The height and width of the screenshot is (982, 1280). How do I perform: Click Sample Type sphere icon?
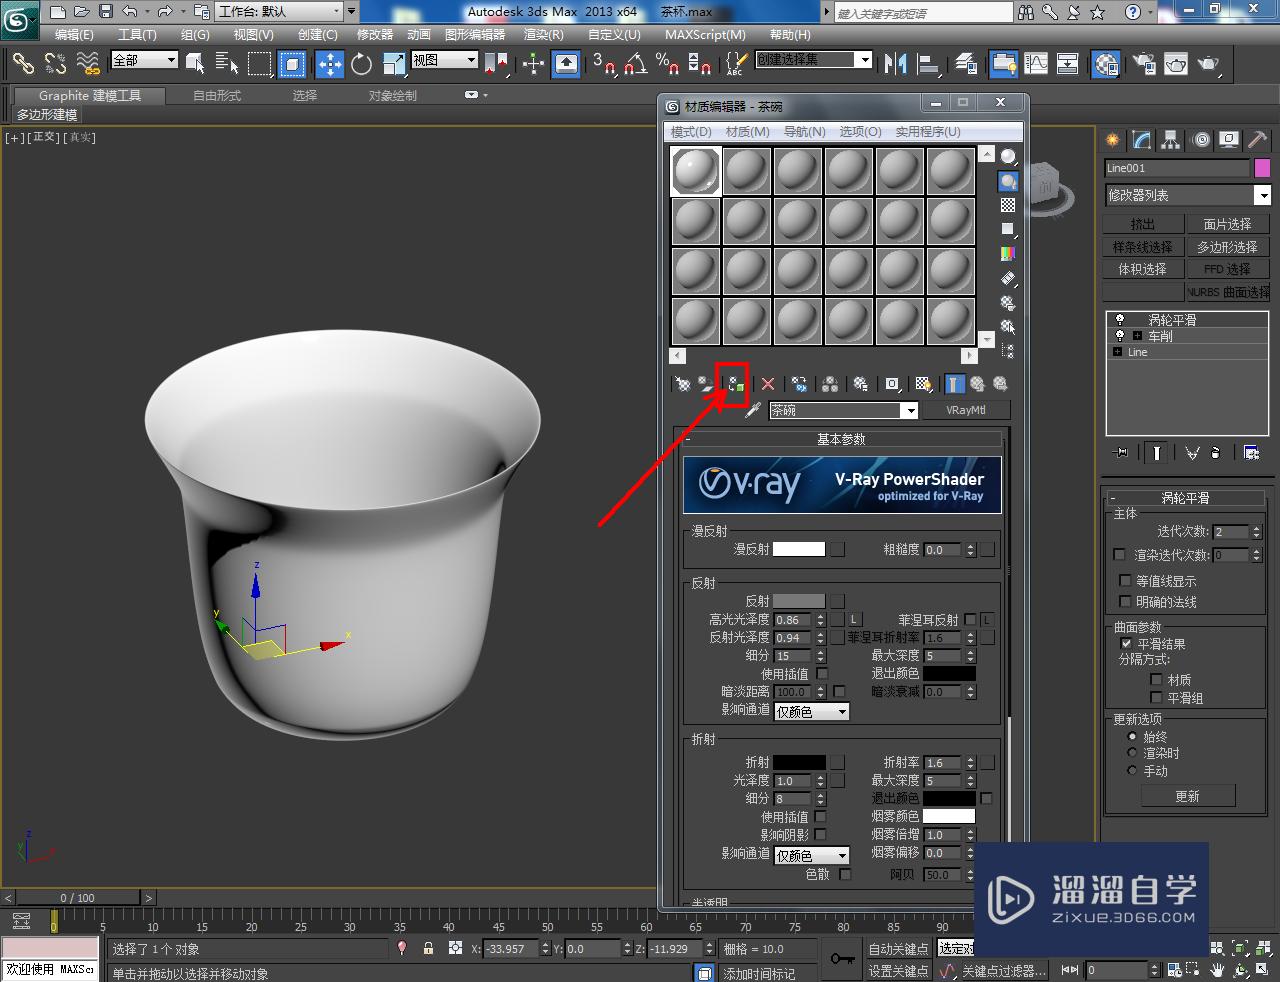[x=1008, y=157]
